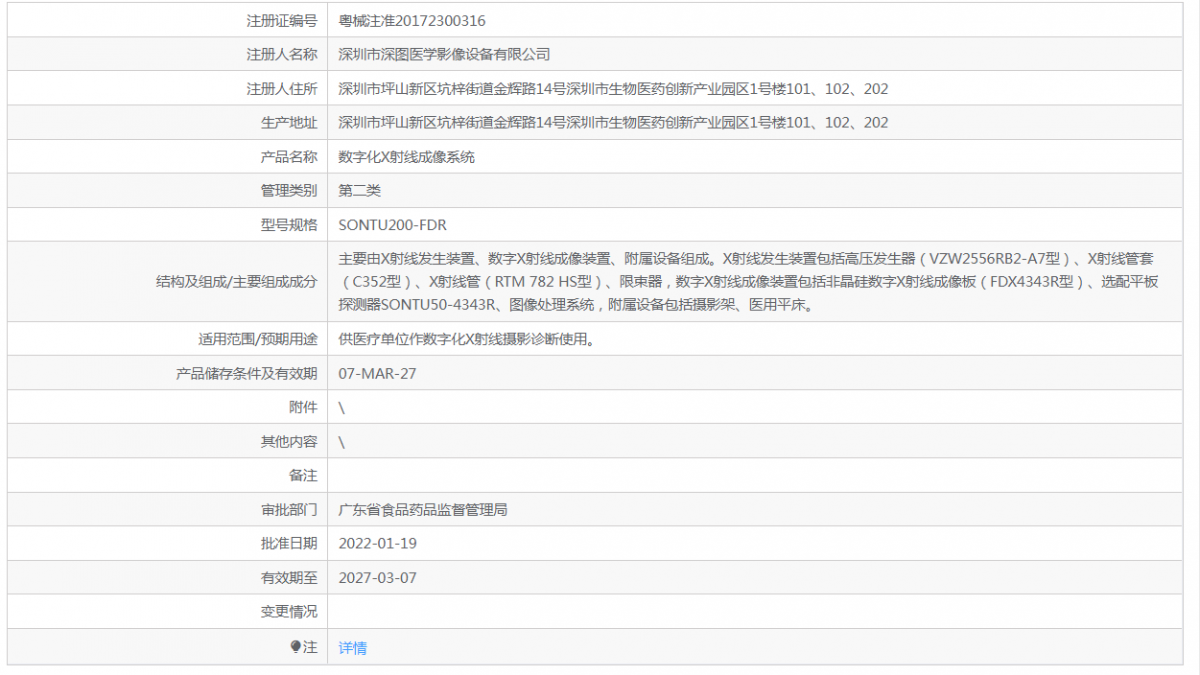The width and height of the screenshot is (1200, 675).
Task: Click the 注册证编号 label
Action: coord(282,21)
